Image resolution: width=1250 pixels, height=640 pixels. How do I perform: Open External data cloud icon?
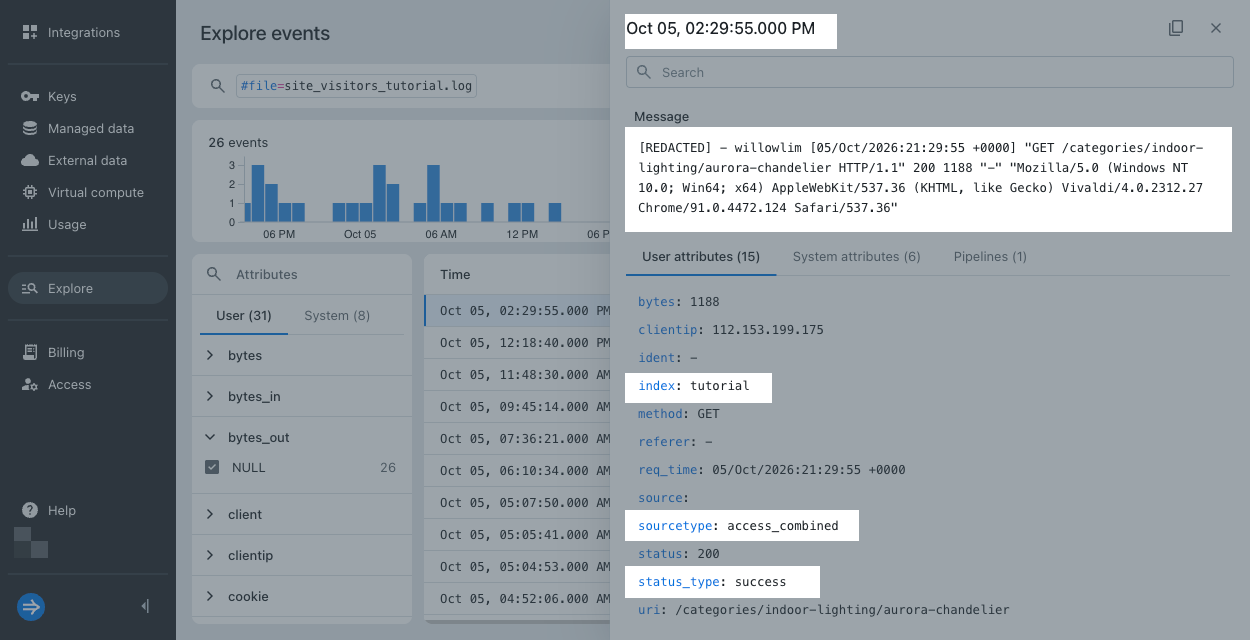30,160
